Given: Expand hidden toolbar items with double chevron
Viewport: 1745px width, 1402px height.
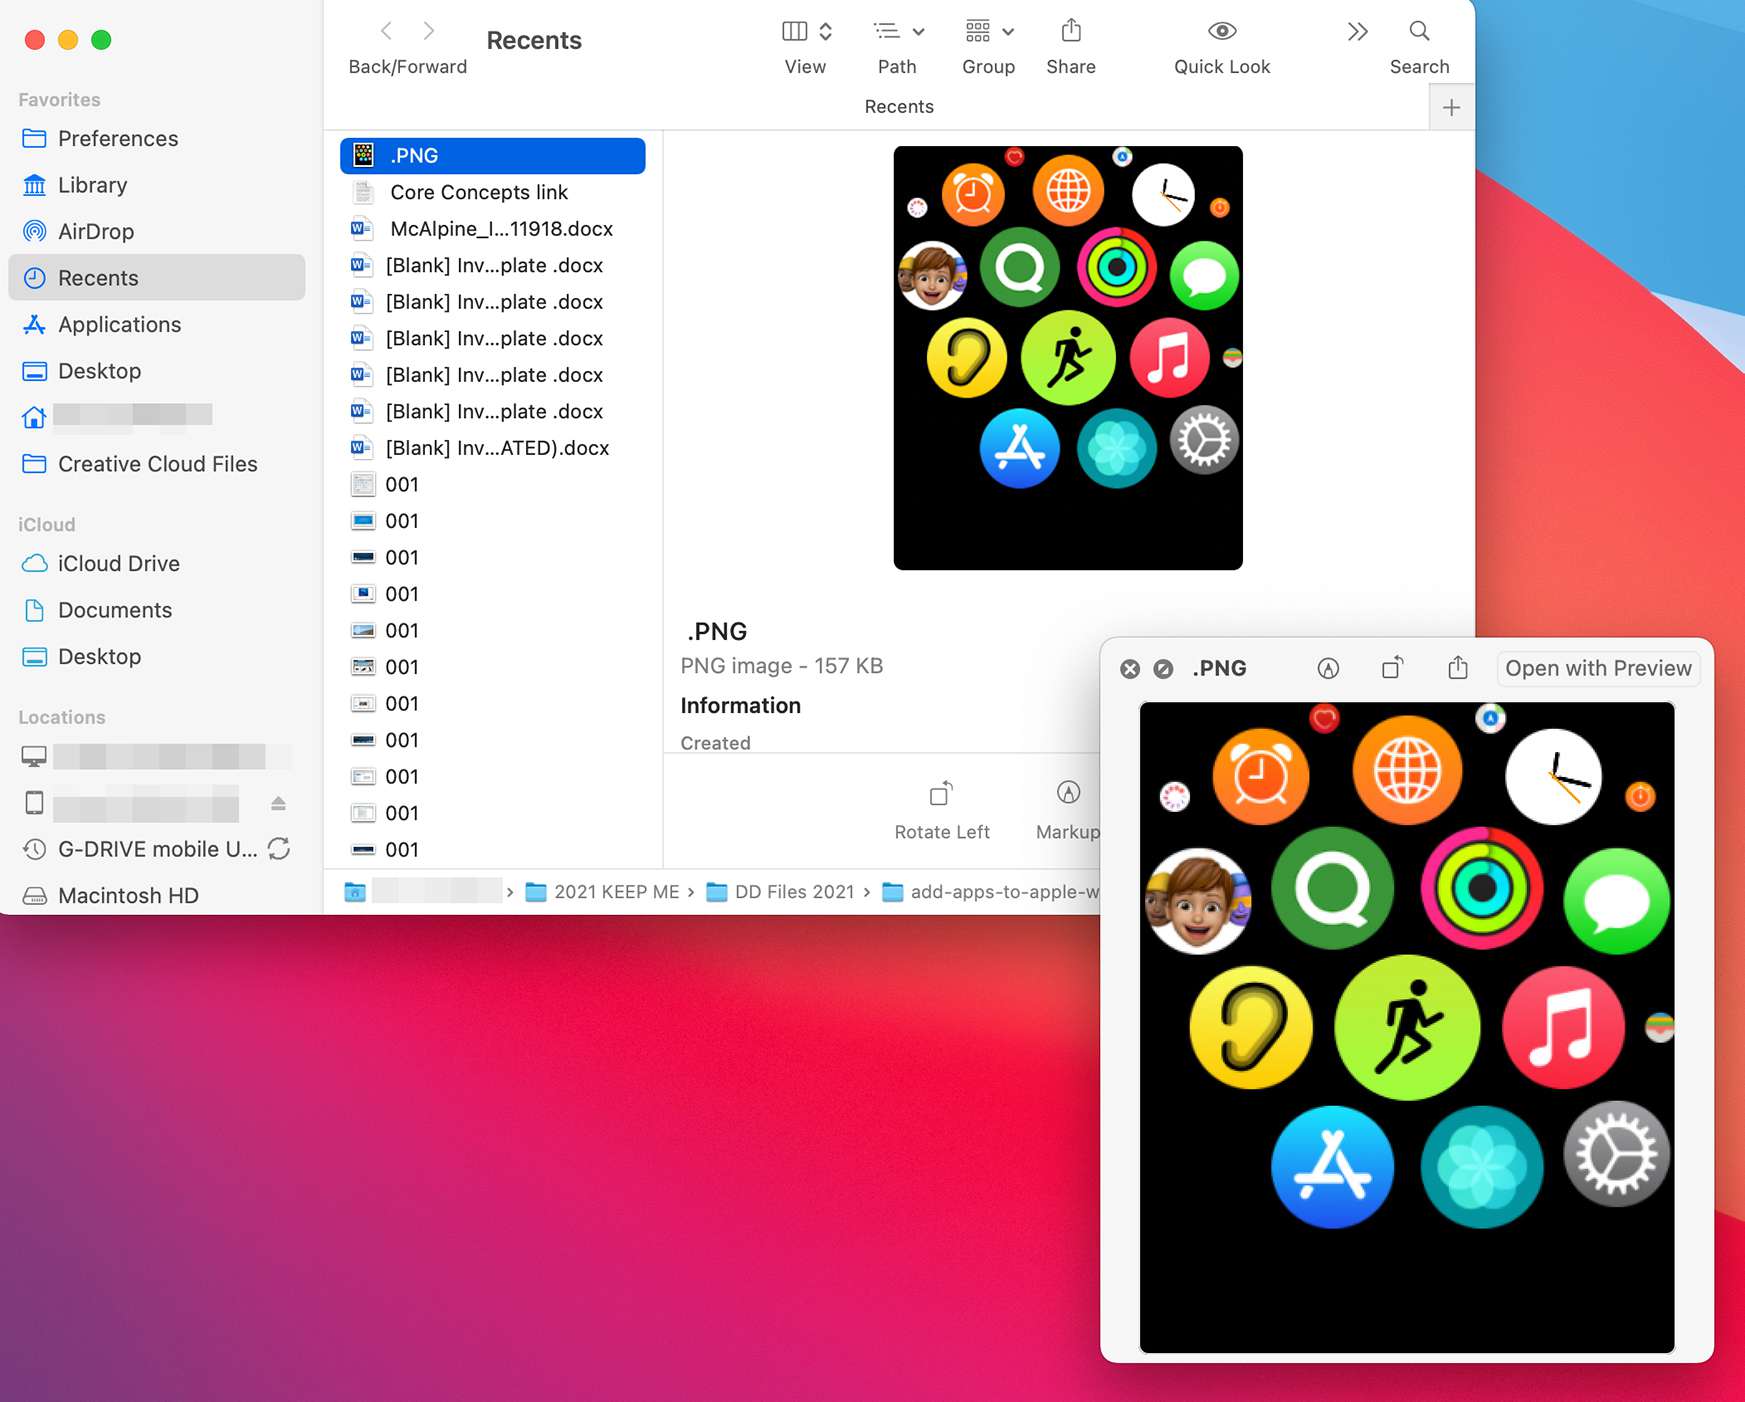Looking at the screenshot, I should click(1357, 32).
